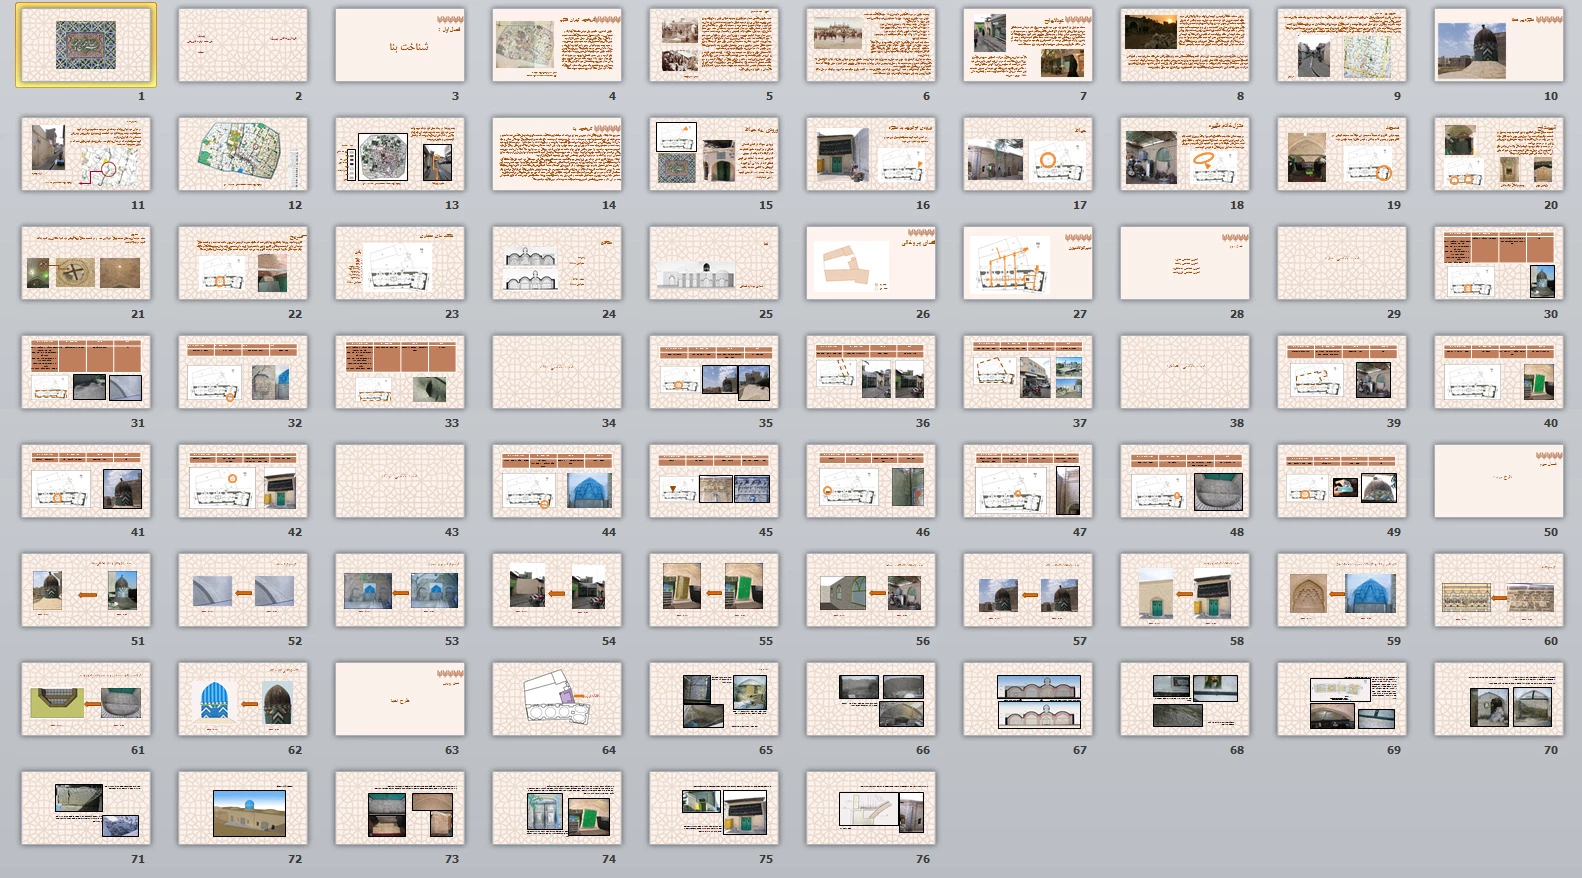The image size is (1582, 878).
Task: Select slide 59 with brick and blue arches
Action: [1342, 590]
